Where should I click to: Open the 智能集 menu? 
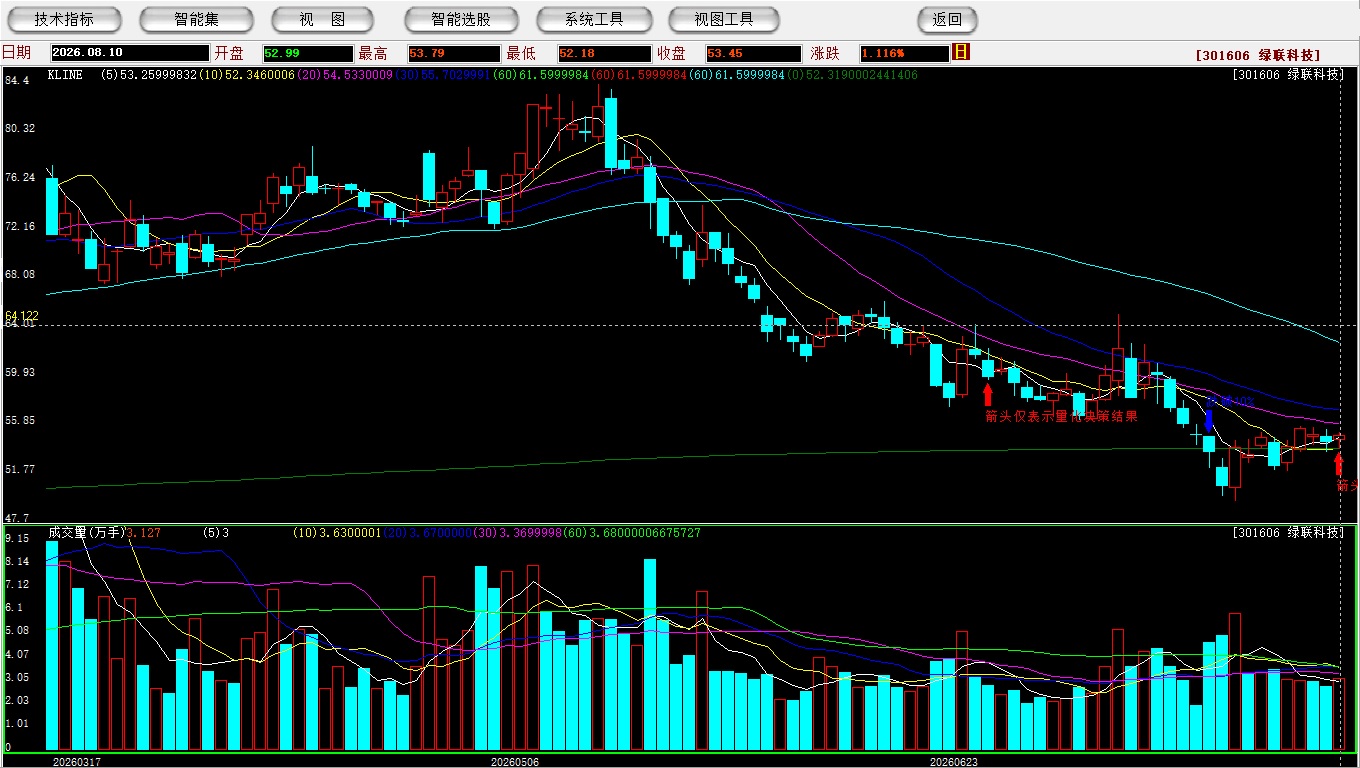[x=197, y=19]
